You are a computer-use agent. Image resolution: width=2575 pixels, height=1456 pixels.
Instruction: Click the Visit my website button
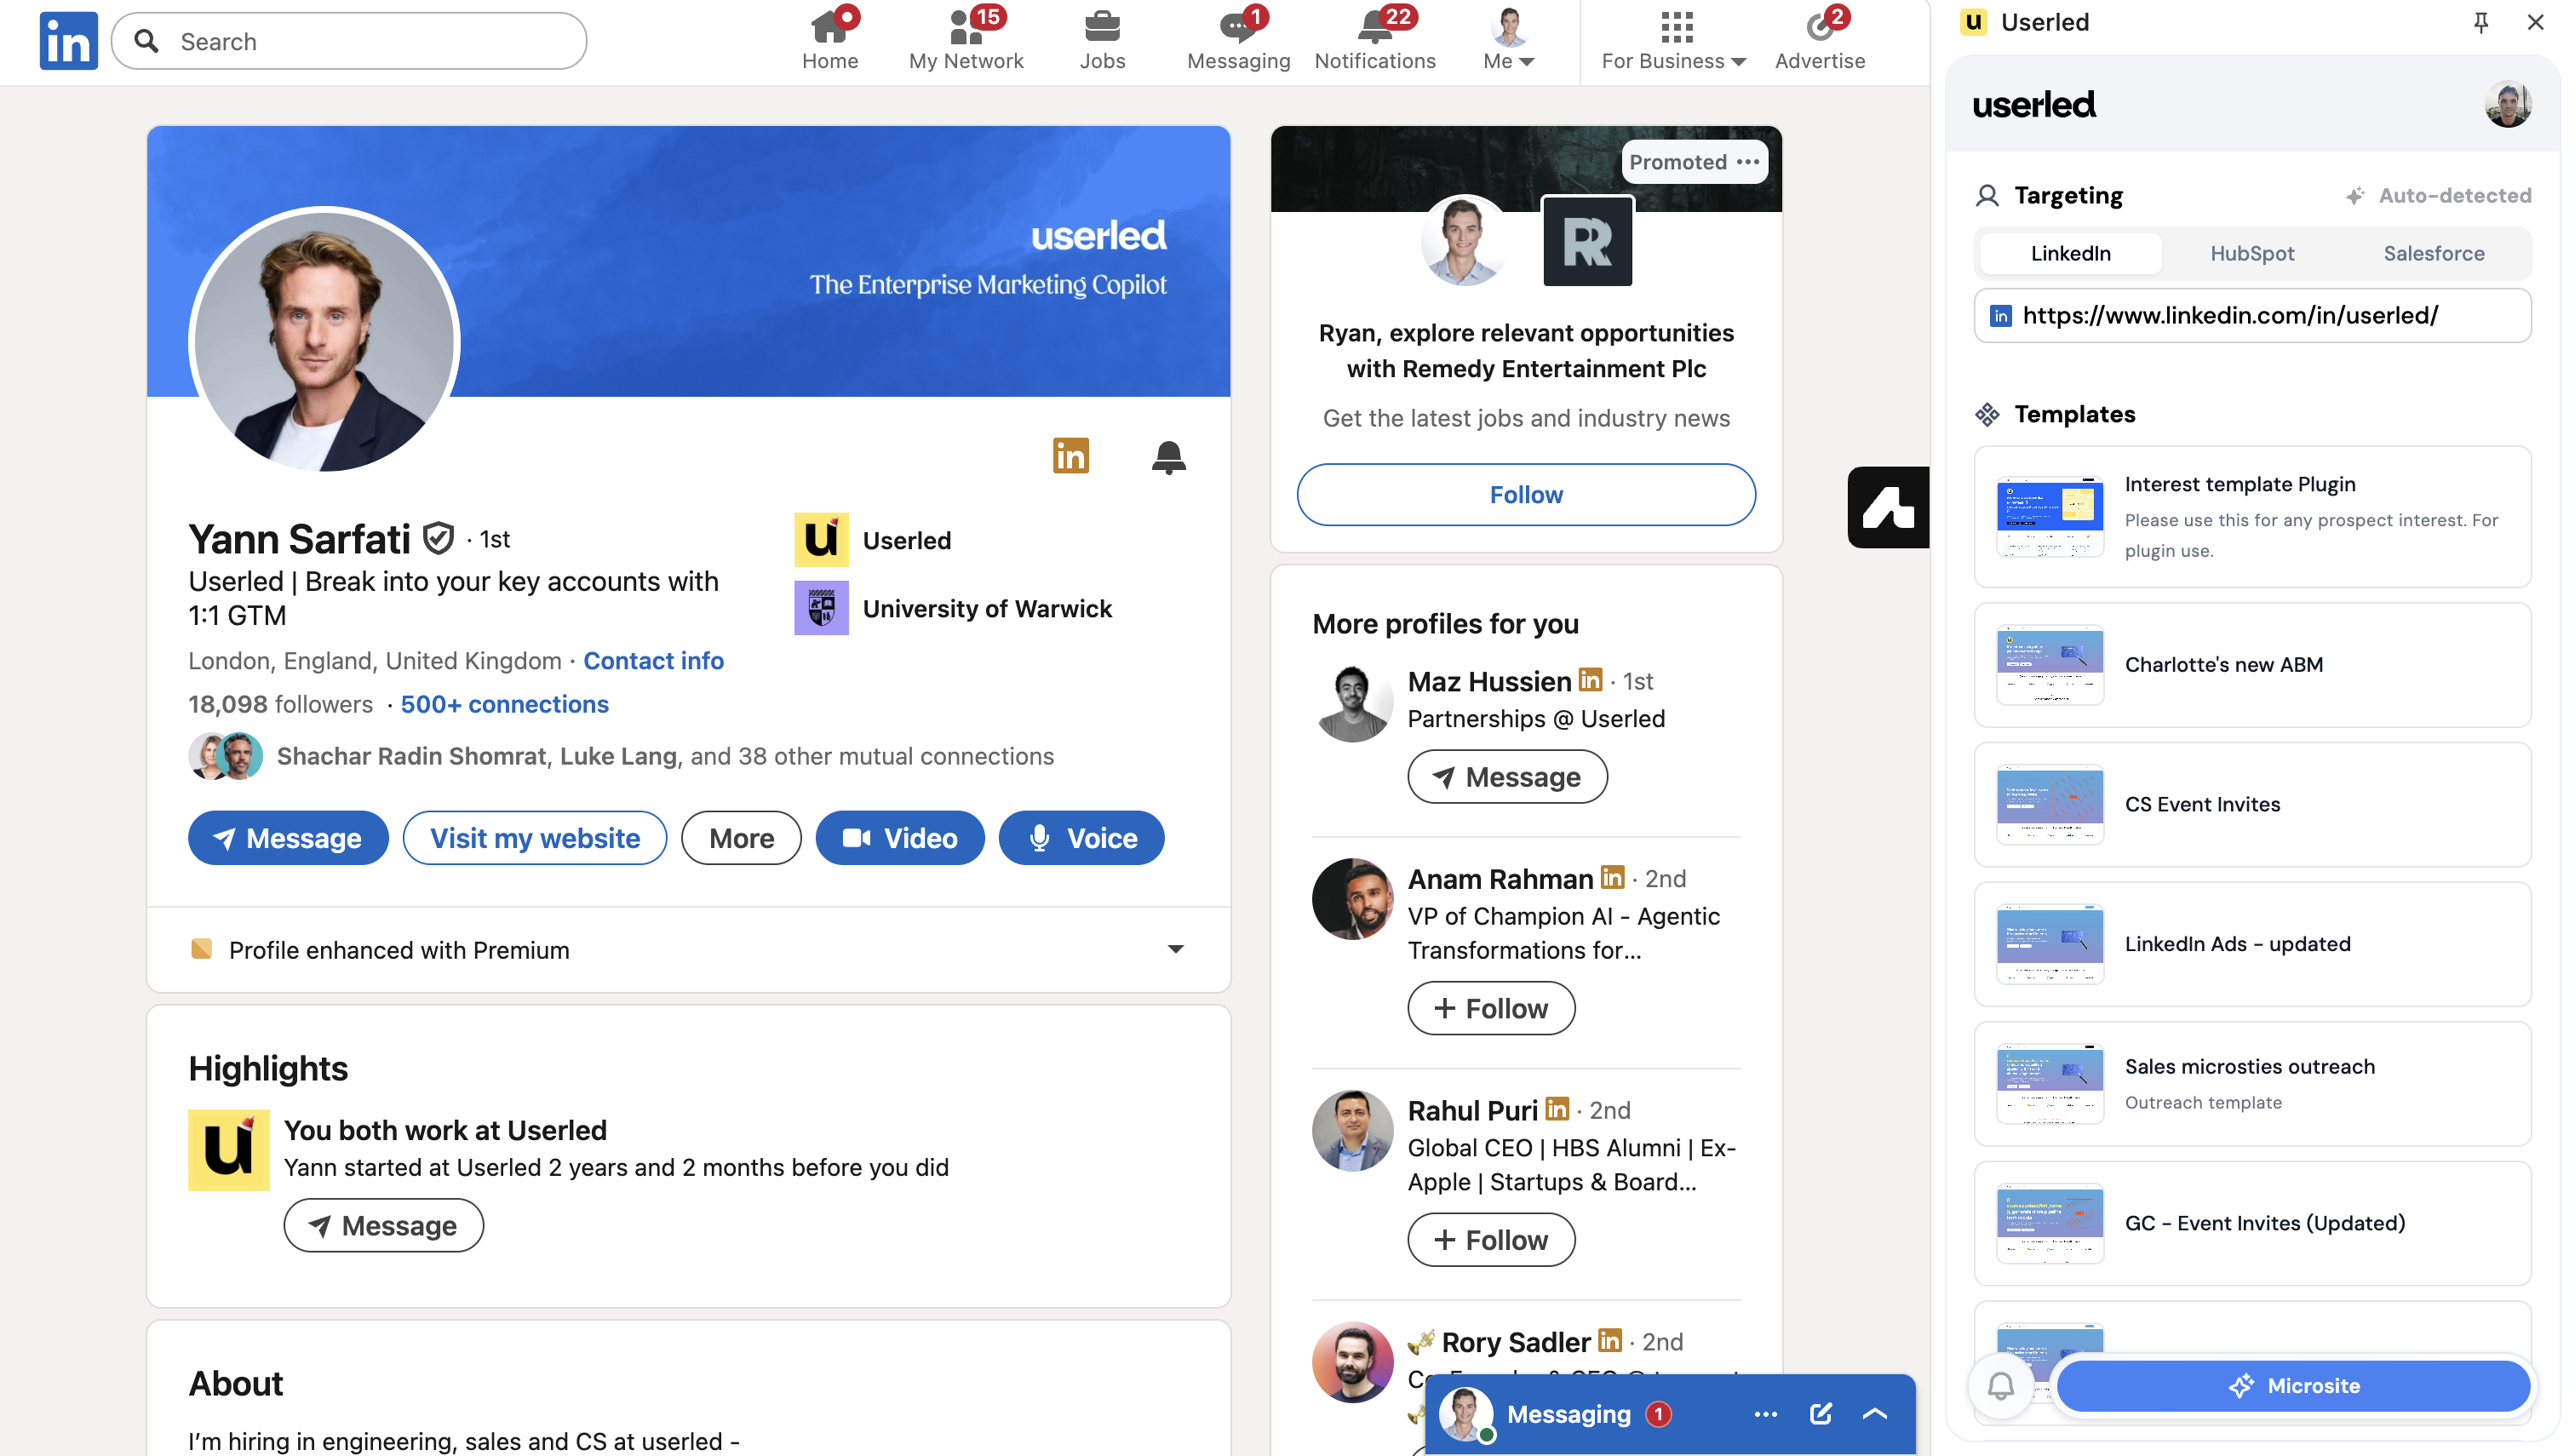click(534, 838)
